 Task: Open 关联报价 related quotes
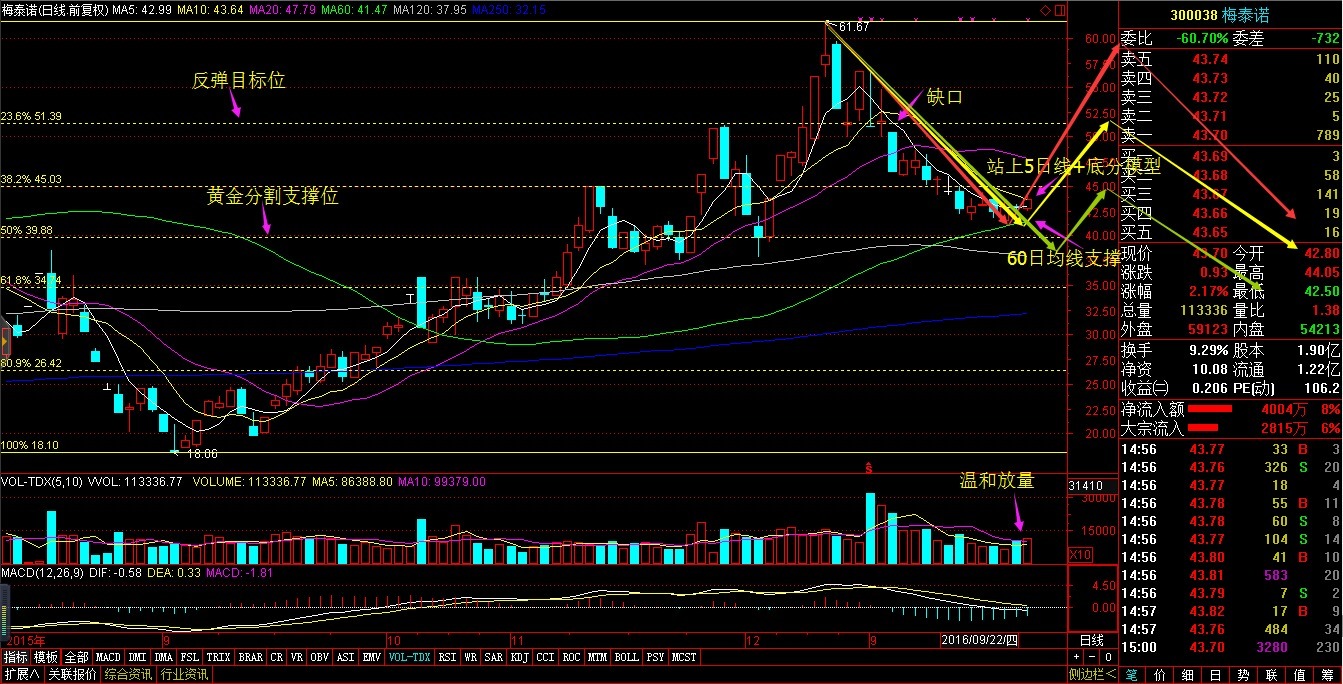72,675
